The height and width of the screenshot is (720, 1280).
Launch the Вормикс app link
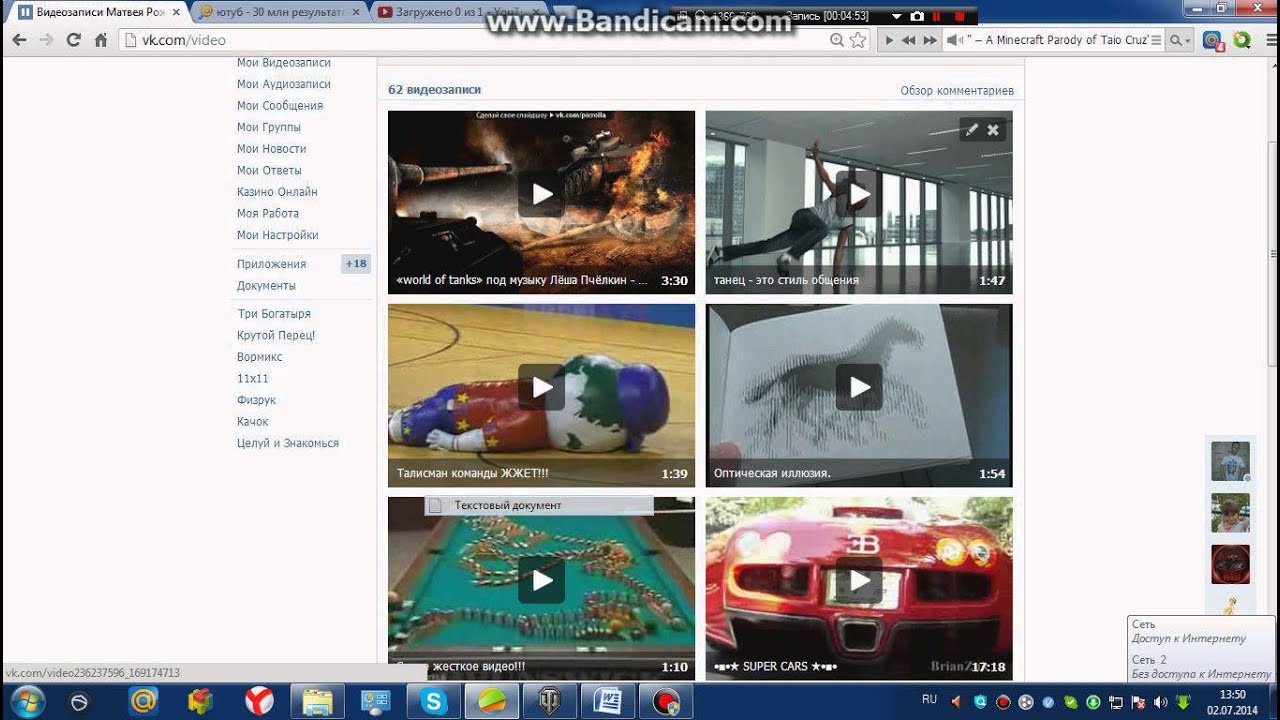(260, 357)
